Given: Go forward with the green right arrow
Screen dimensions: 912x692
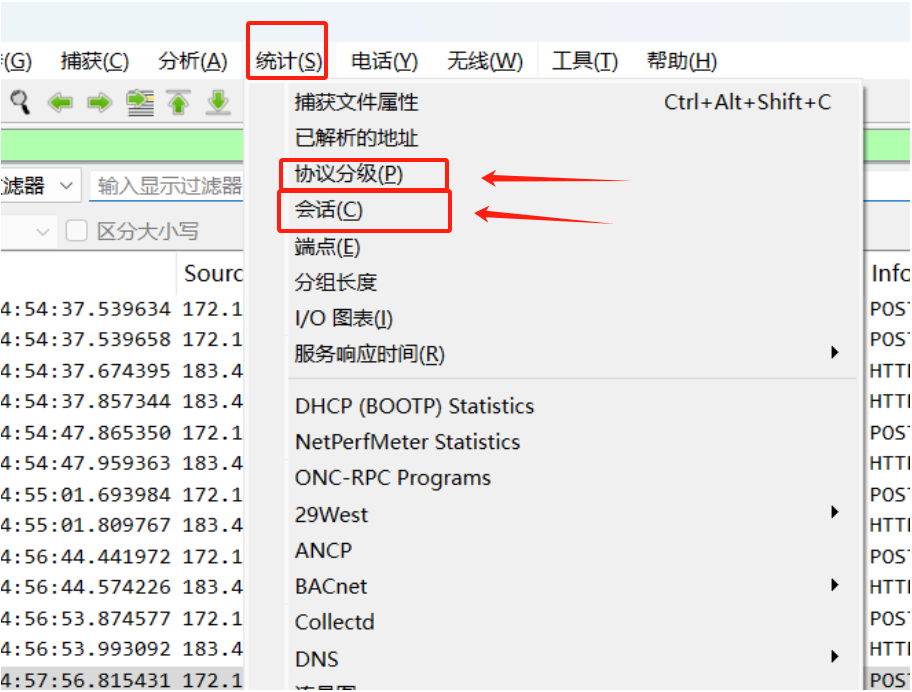Looking at the screenshot, I should pyautogui.click(x=99, y=103).
